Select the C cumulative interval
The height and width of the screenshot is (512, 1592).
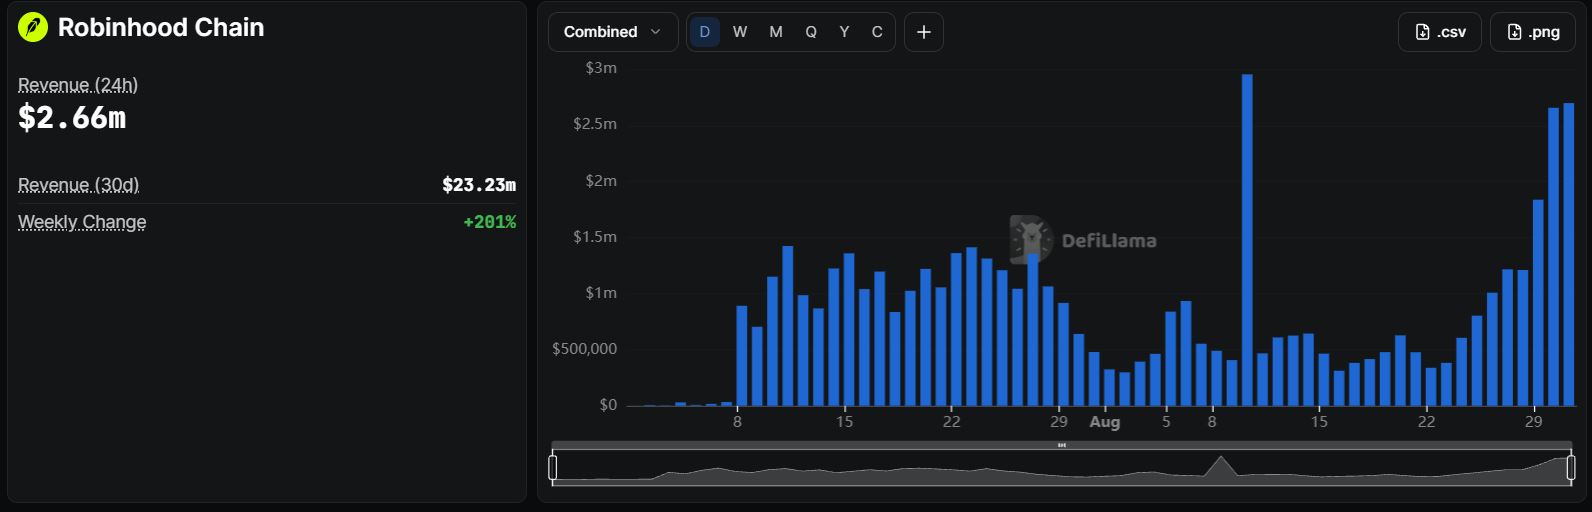click(877, 32)
